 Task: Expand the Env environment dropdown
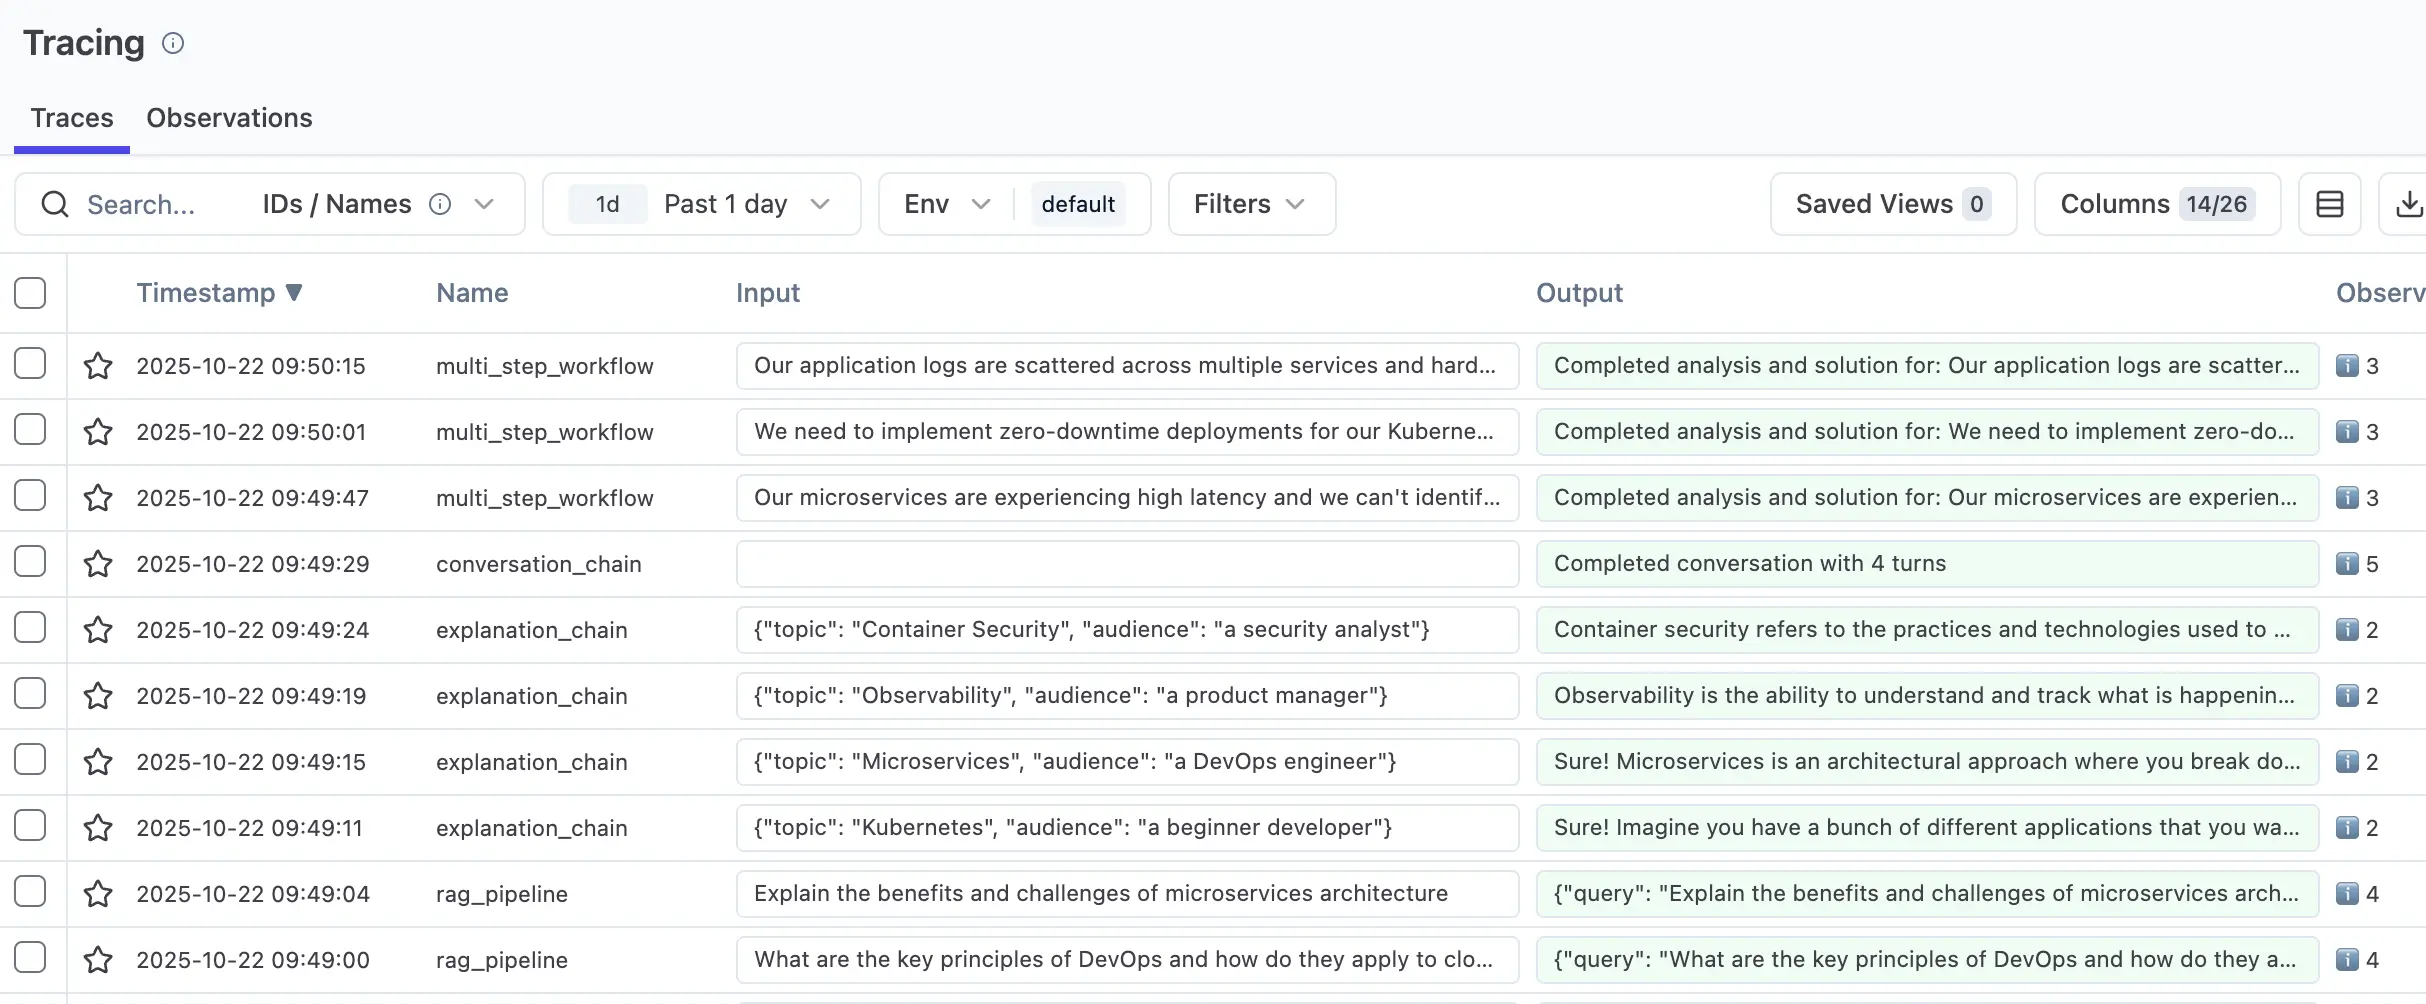click(x=945, y=204)
